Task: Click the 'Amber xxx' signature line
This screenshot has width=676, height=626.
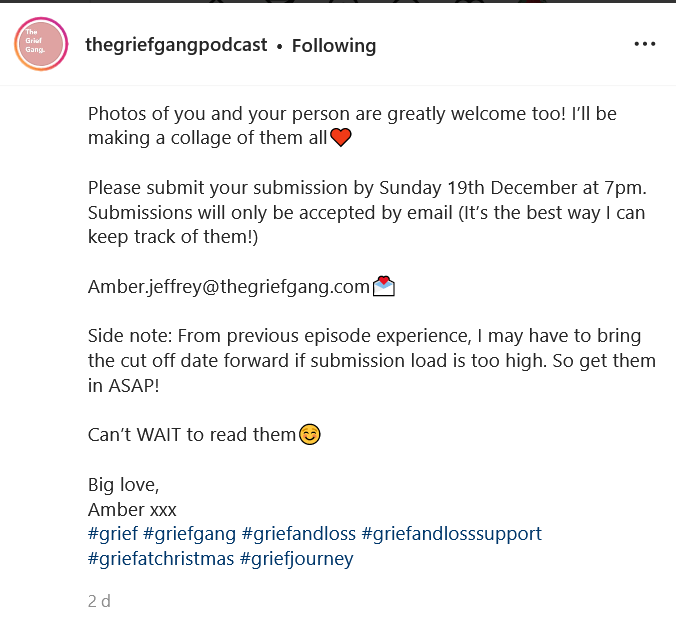Action: pos(132,509)
